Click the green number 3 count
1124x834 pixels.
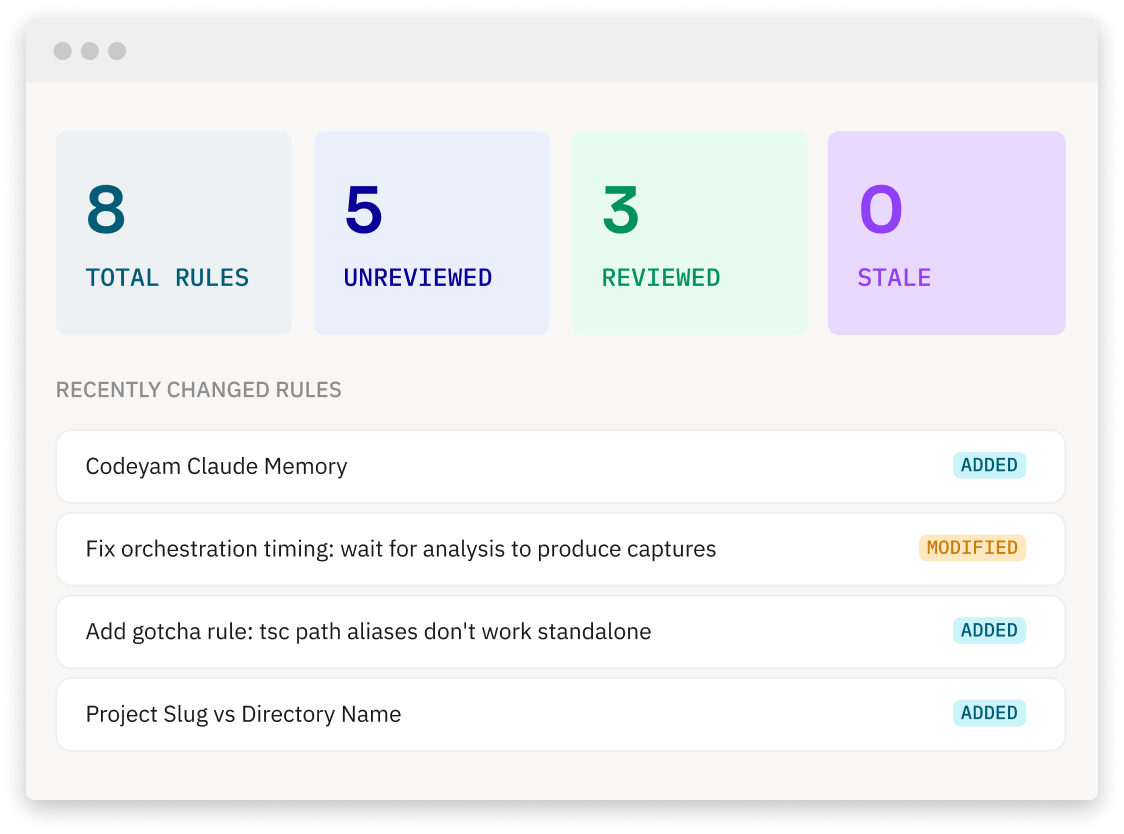(x=620, y=210)
